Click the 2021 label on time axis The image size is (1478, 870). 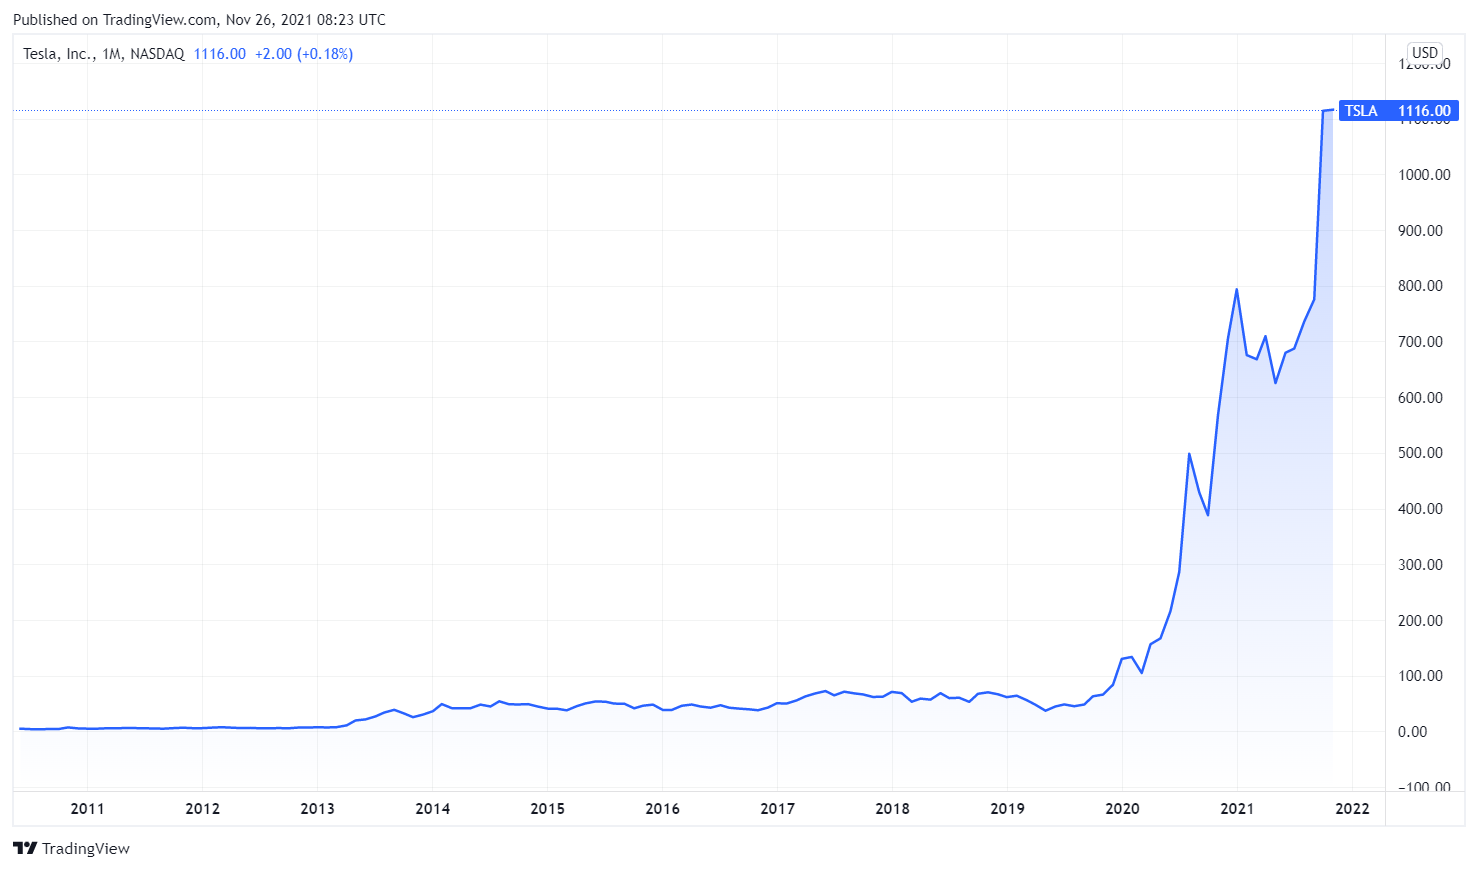click(x=1237, y=809)
